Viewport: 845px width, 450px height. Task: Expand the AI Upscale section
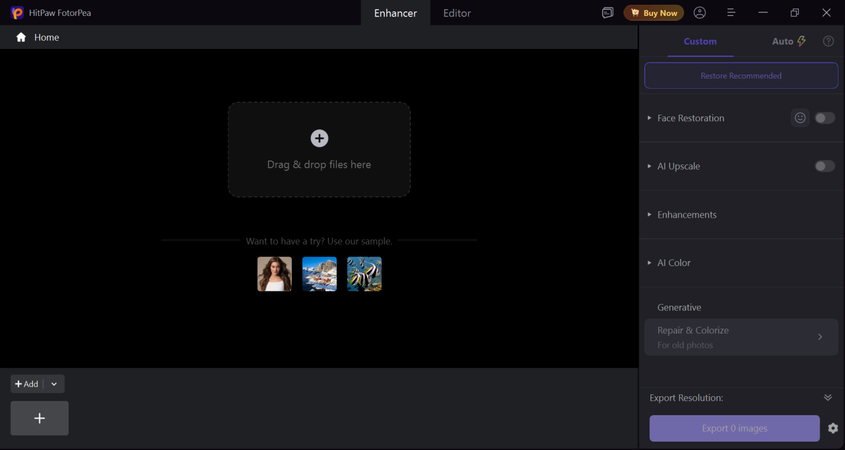649,166
